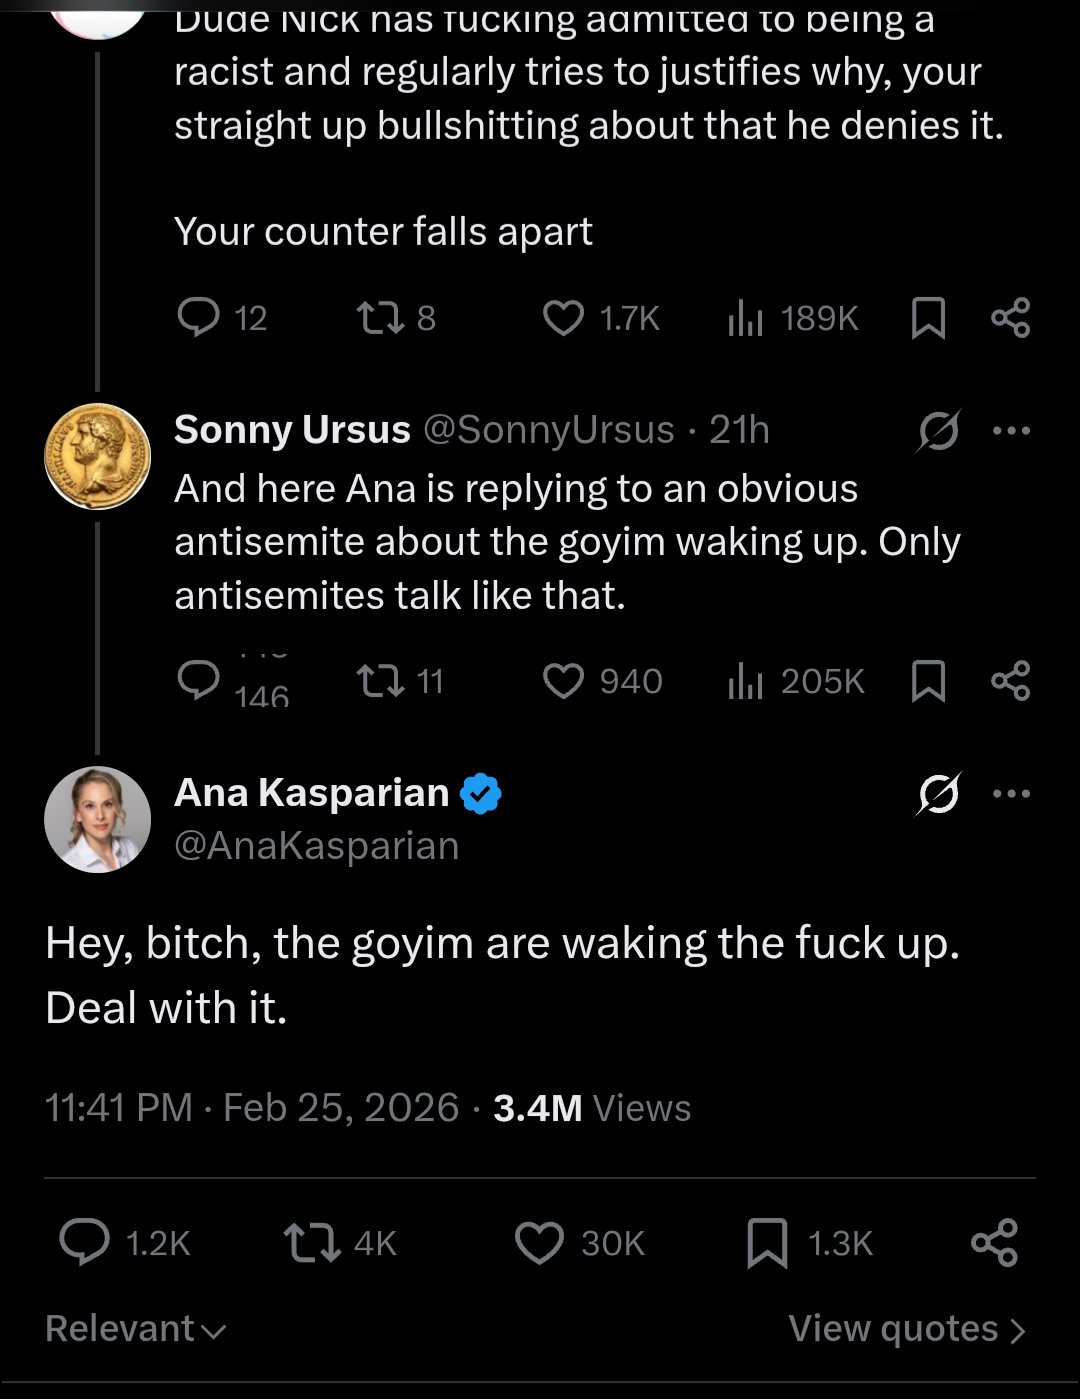Repost Ana Kasparian's main post
Screen dimensions: 1080x1399
point(312,1243)
